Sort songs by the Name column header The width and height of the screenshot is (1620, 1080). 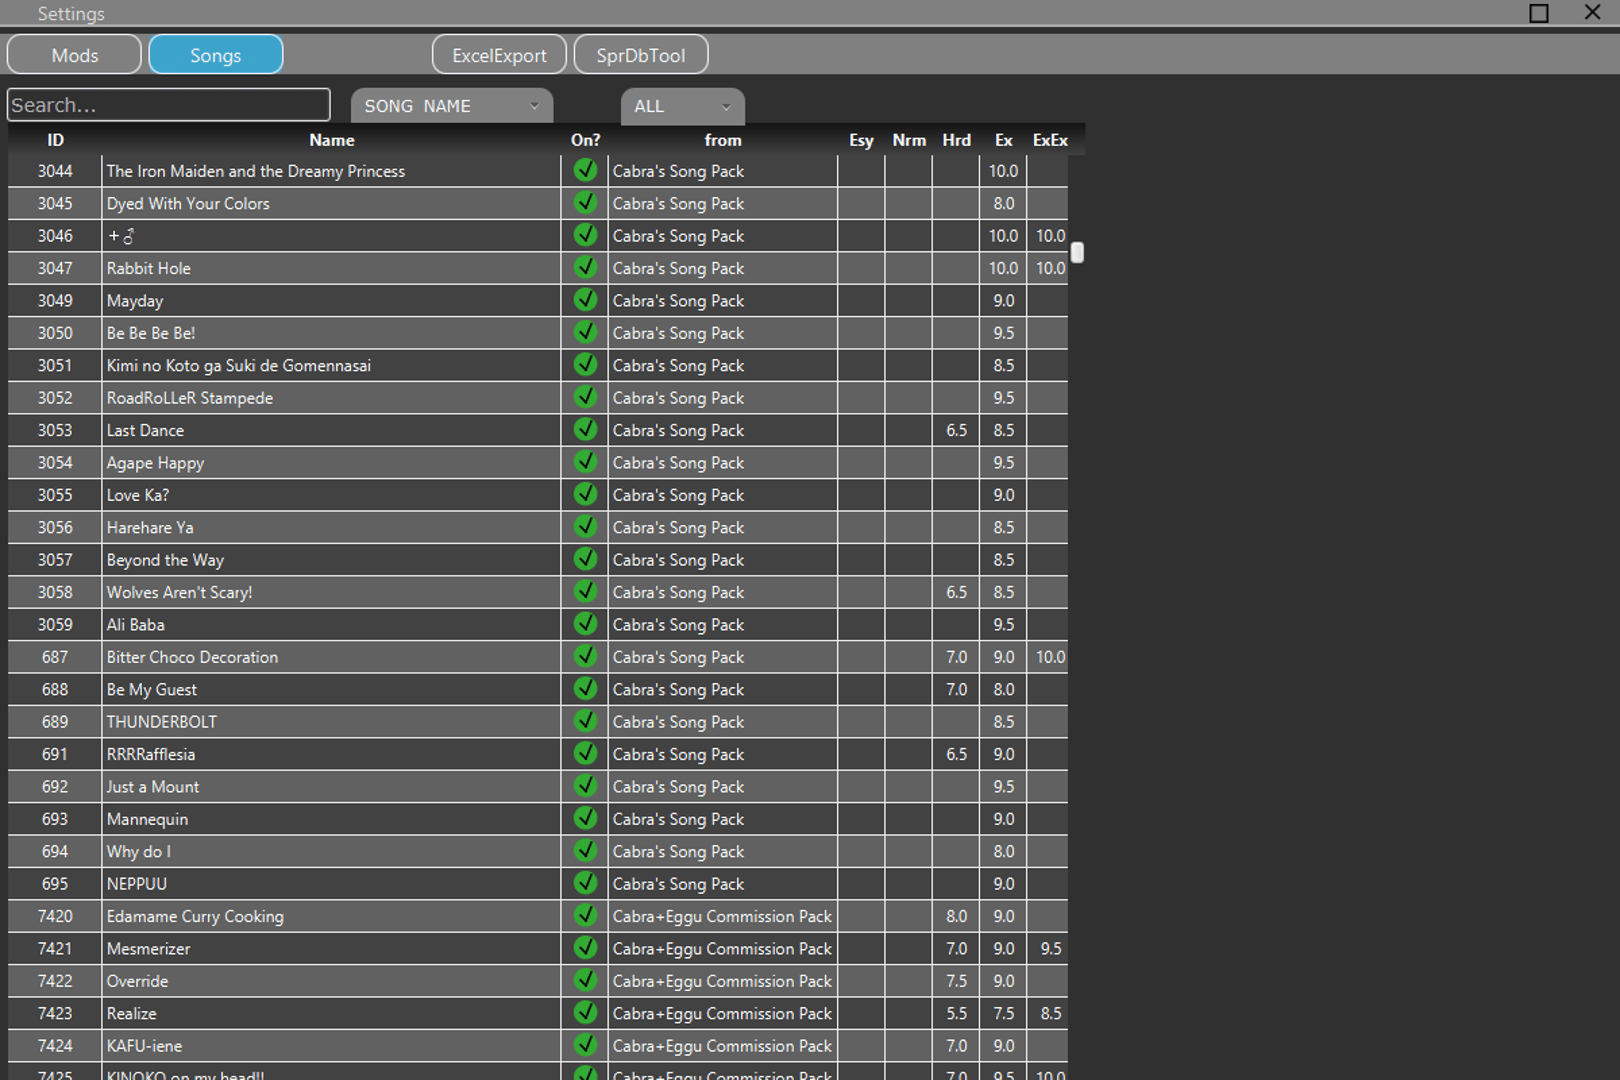331,140
